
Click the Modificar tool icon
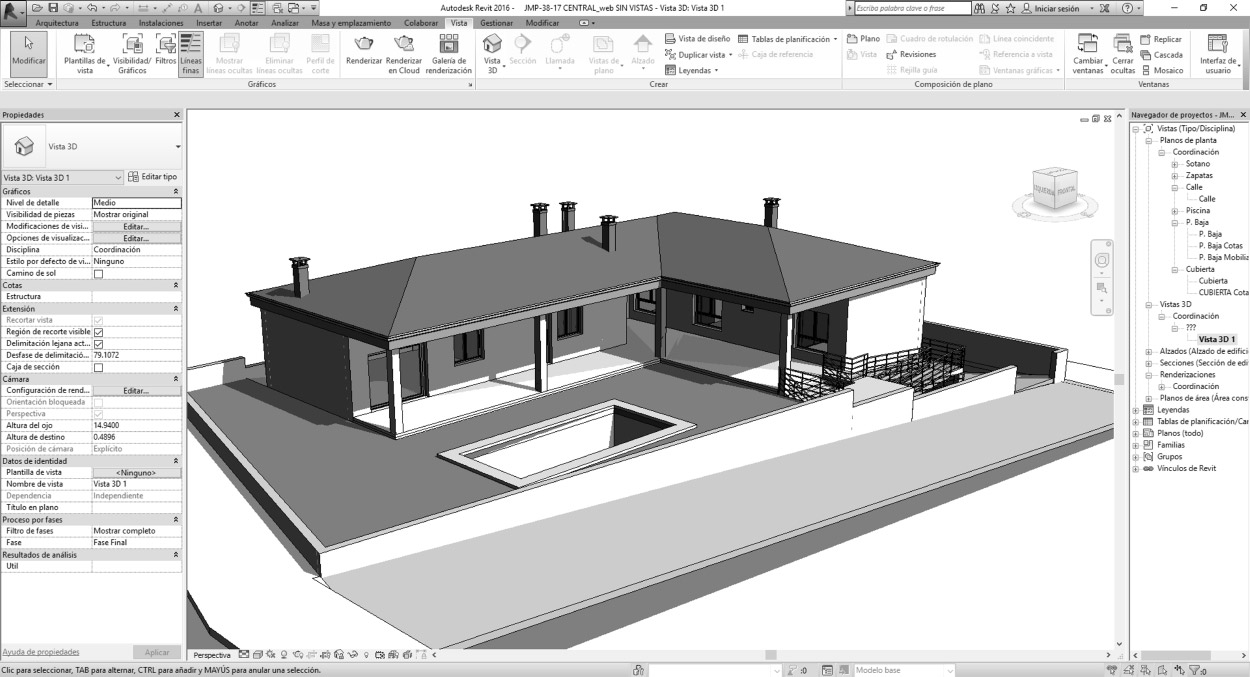pyautogui.click(x=28, y=47)
